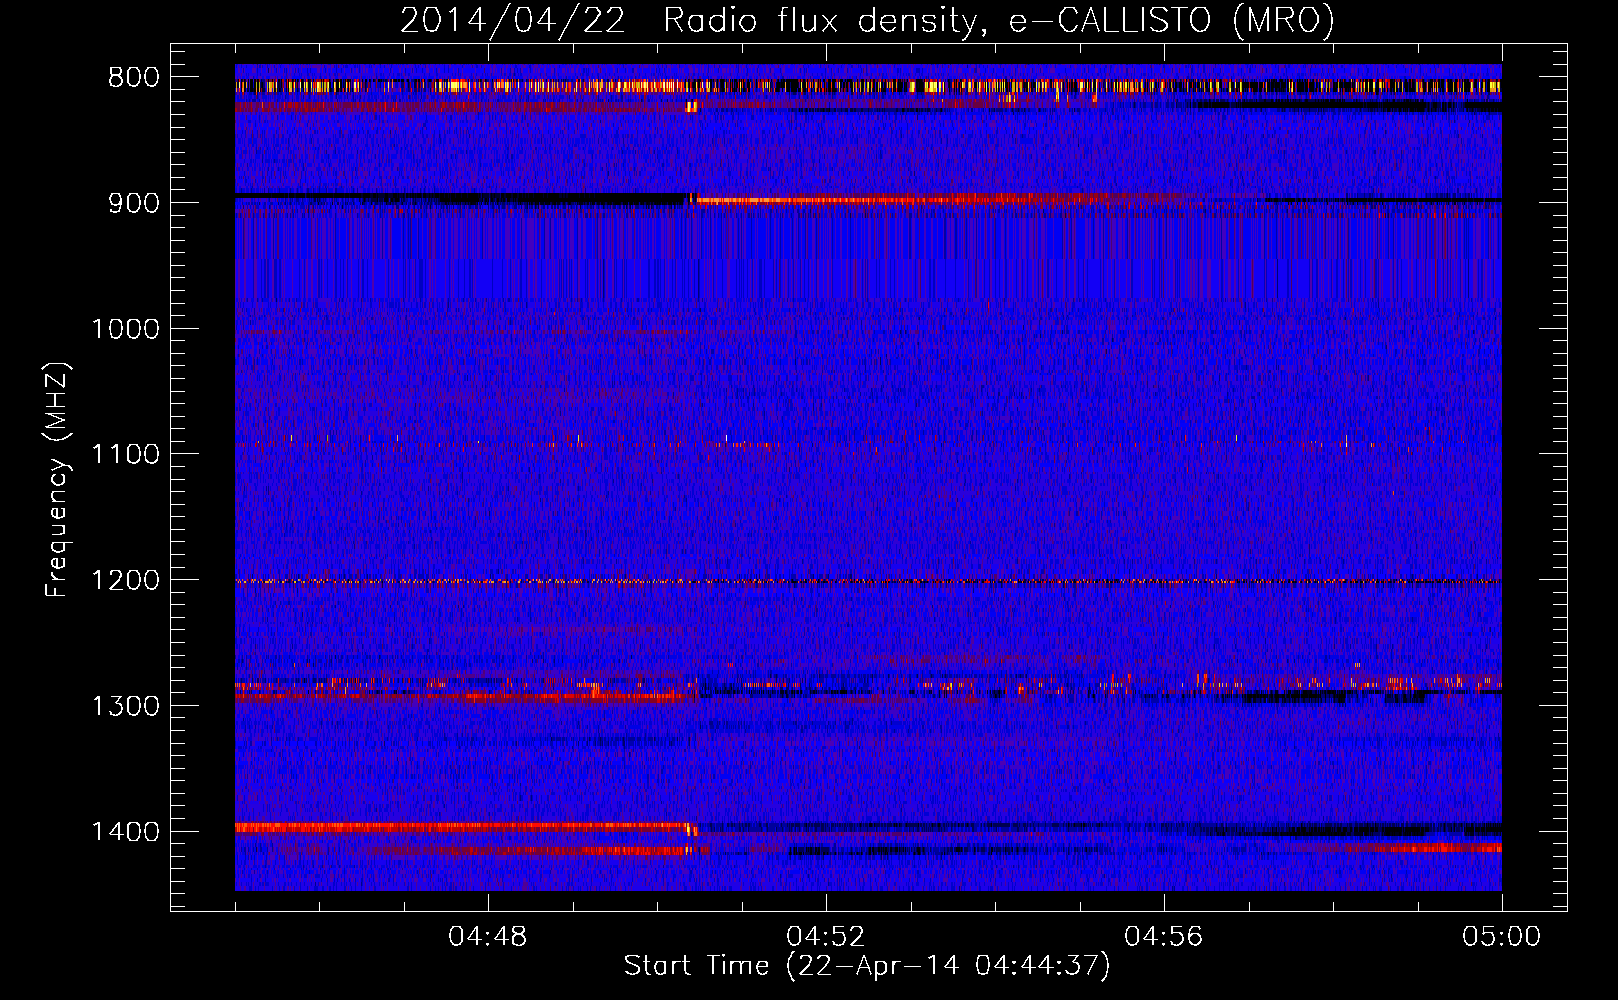
Task: Click the 05:00 time tick label
Action: click(1502, 937)
